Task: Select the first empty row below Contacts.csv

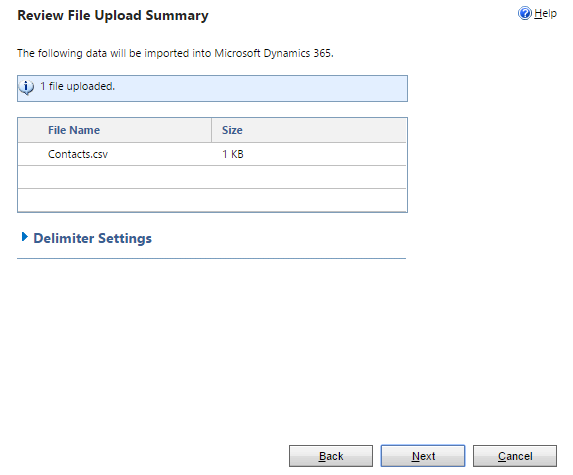Action: pyautogui.click(x=212, y=177)
